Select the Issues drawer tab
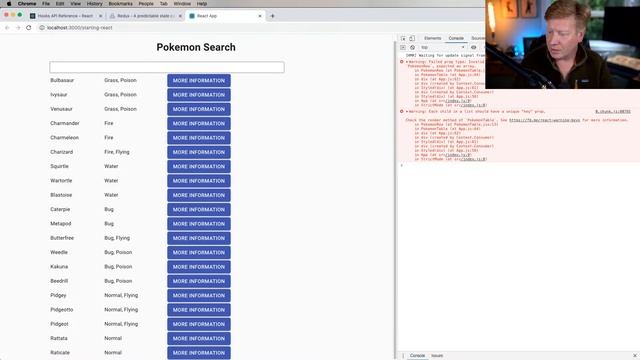 (x=437, y=356)
